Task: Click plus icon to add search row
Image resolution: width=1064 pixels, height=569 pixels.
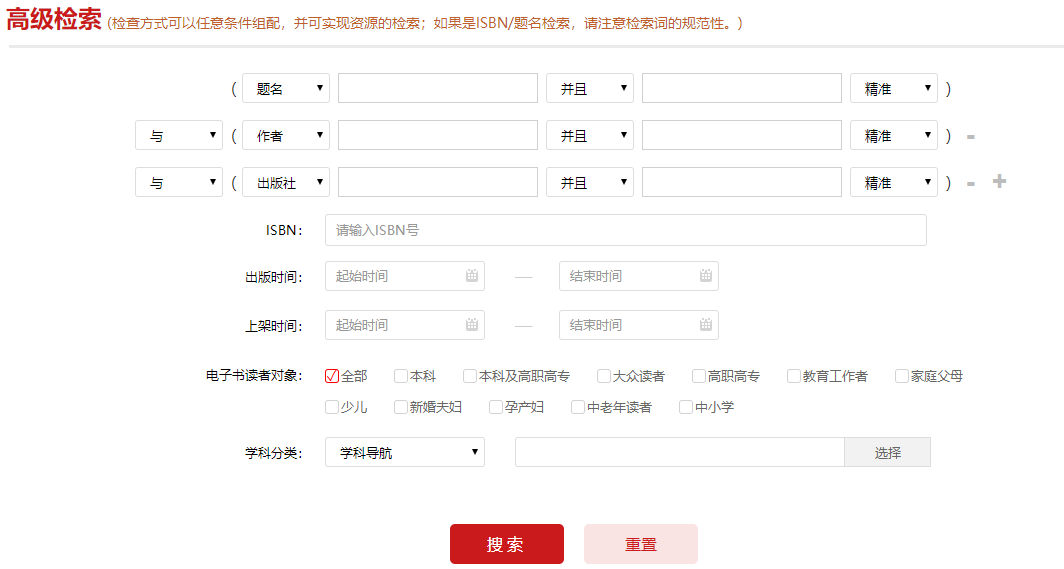Action: click(999, 182)
